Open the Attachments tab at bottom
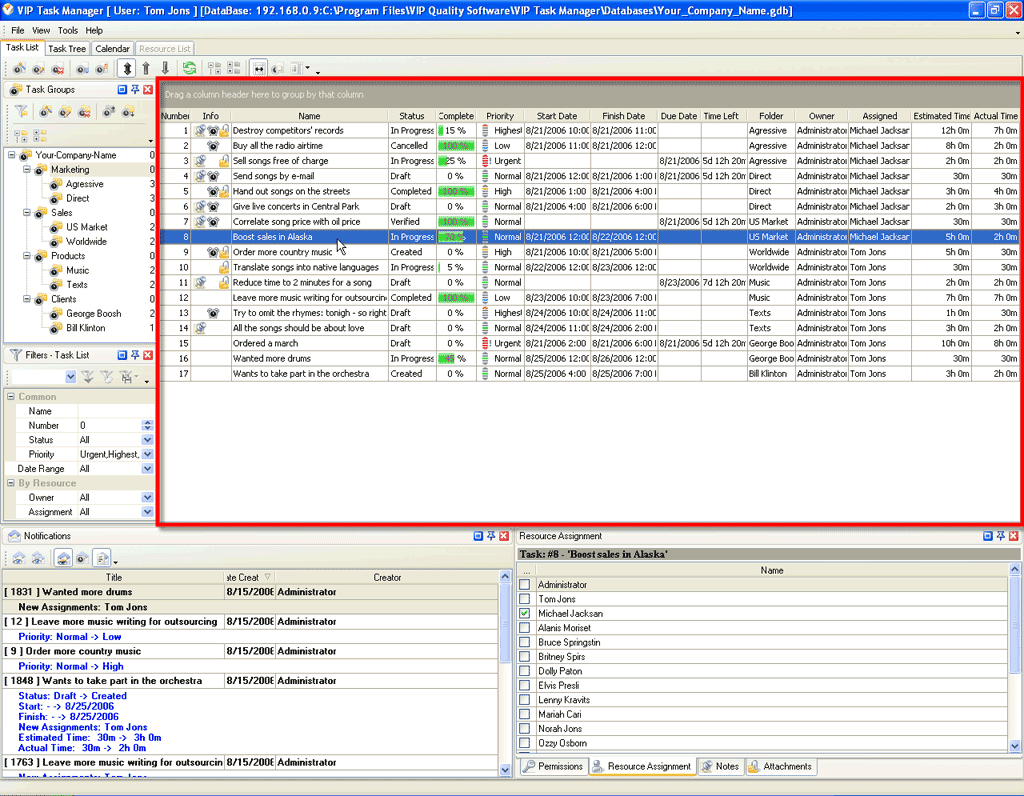 [x=781, y=766]
